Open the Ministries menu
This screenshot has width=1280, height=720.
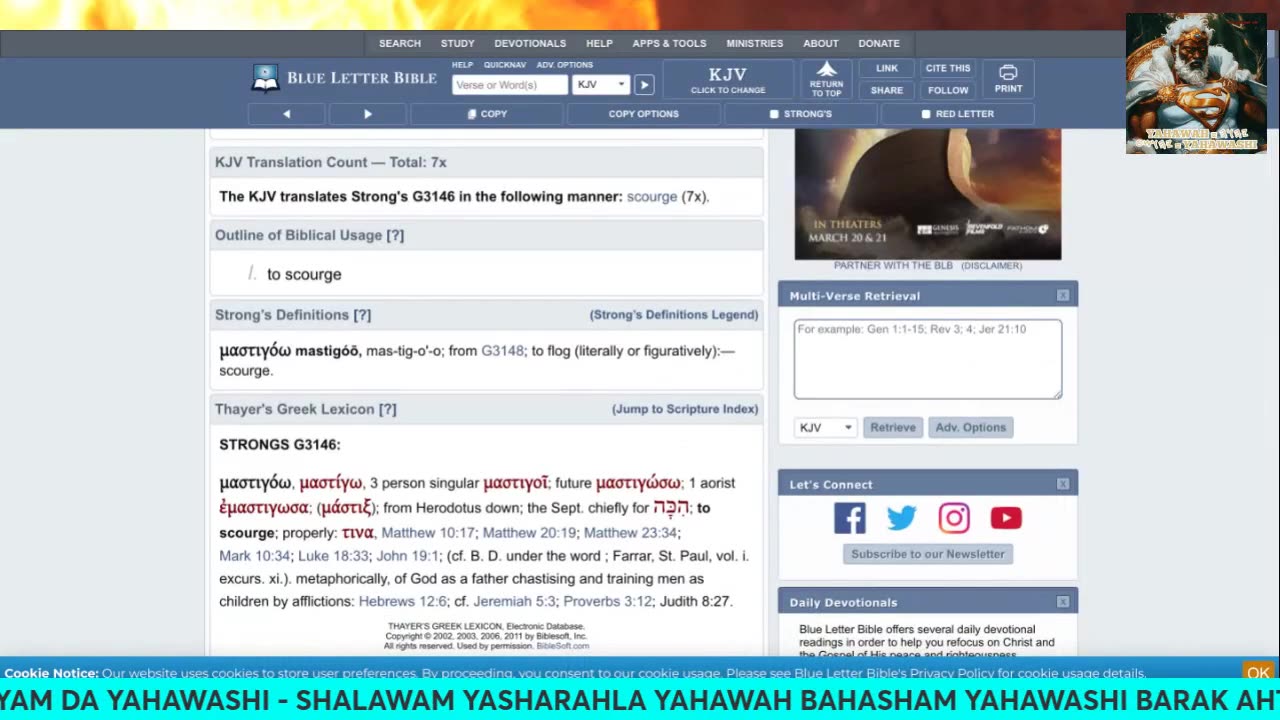tap(755, 43)
